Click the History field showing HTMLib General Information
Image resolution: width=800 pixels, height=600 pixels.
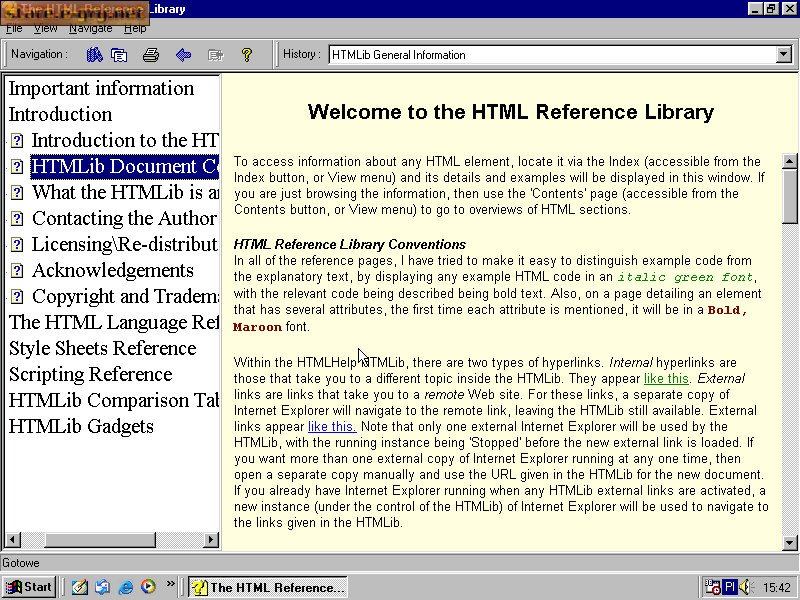pyautogui.click(x=552, y=55)
